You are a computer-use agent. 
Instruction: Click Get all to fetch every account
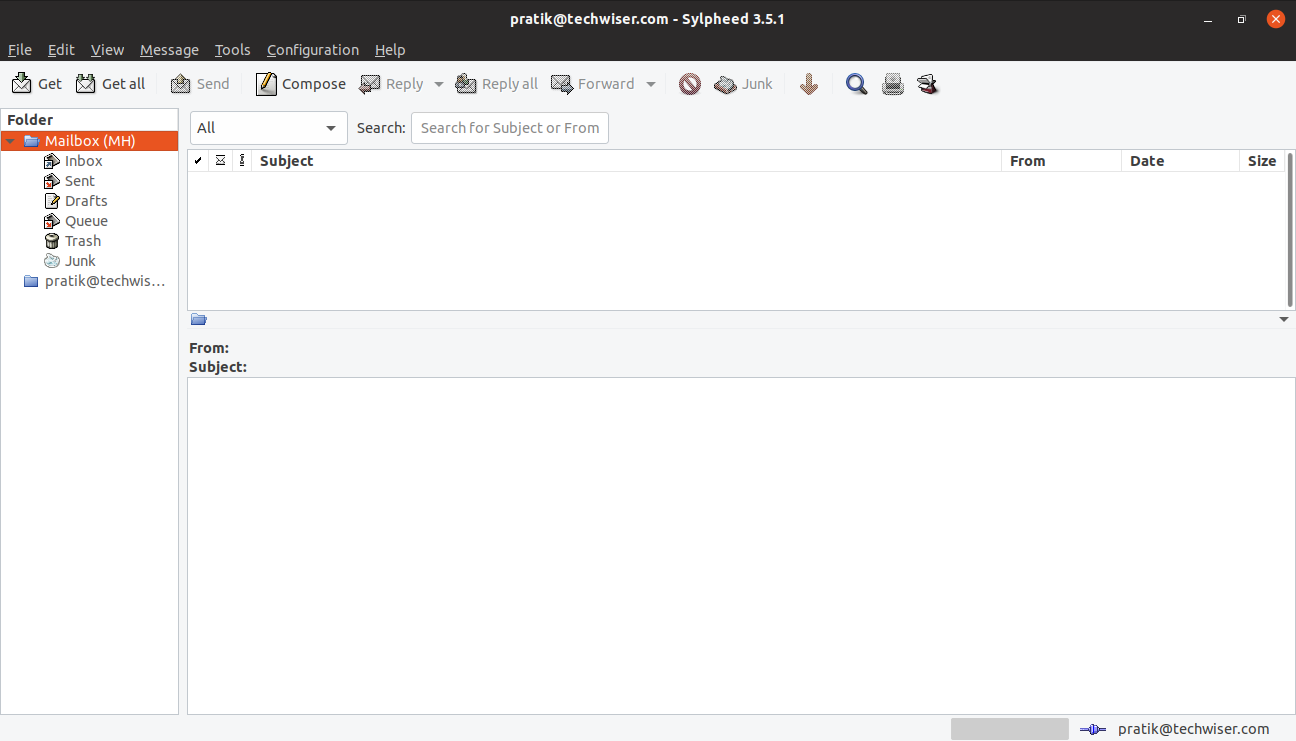tap(110, 84)
